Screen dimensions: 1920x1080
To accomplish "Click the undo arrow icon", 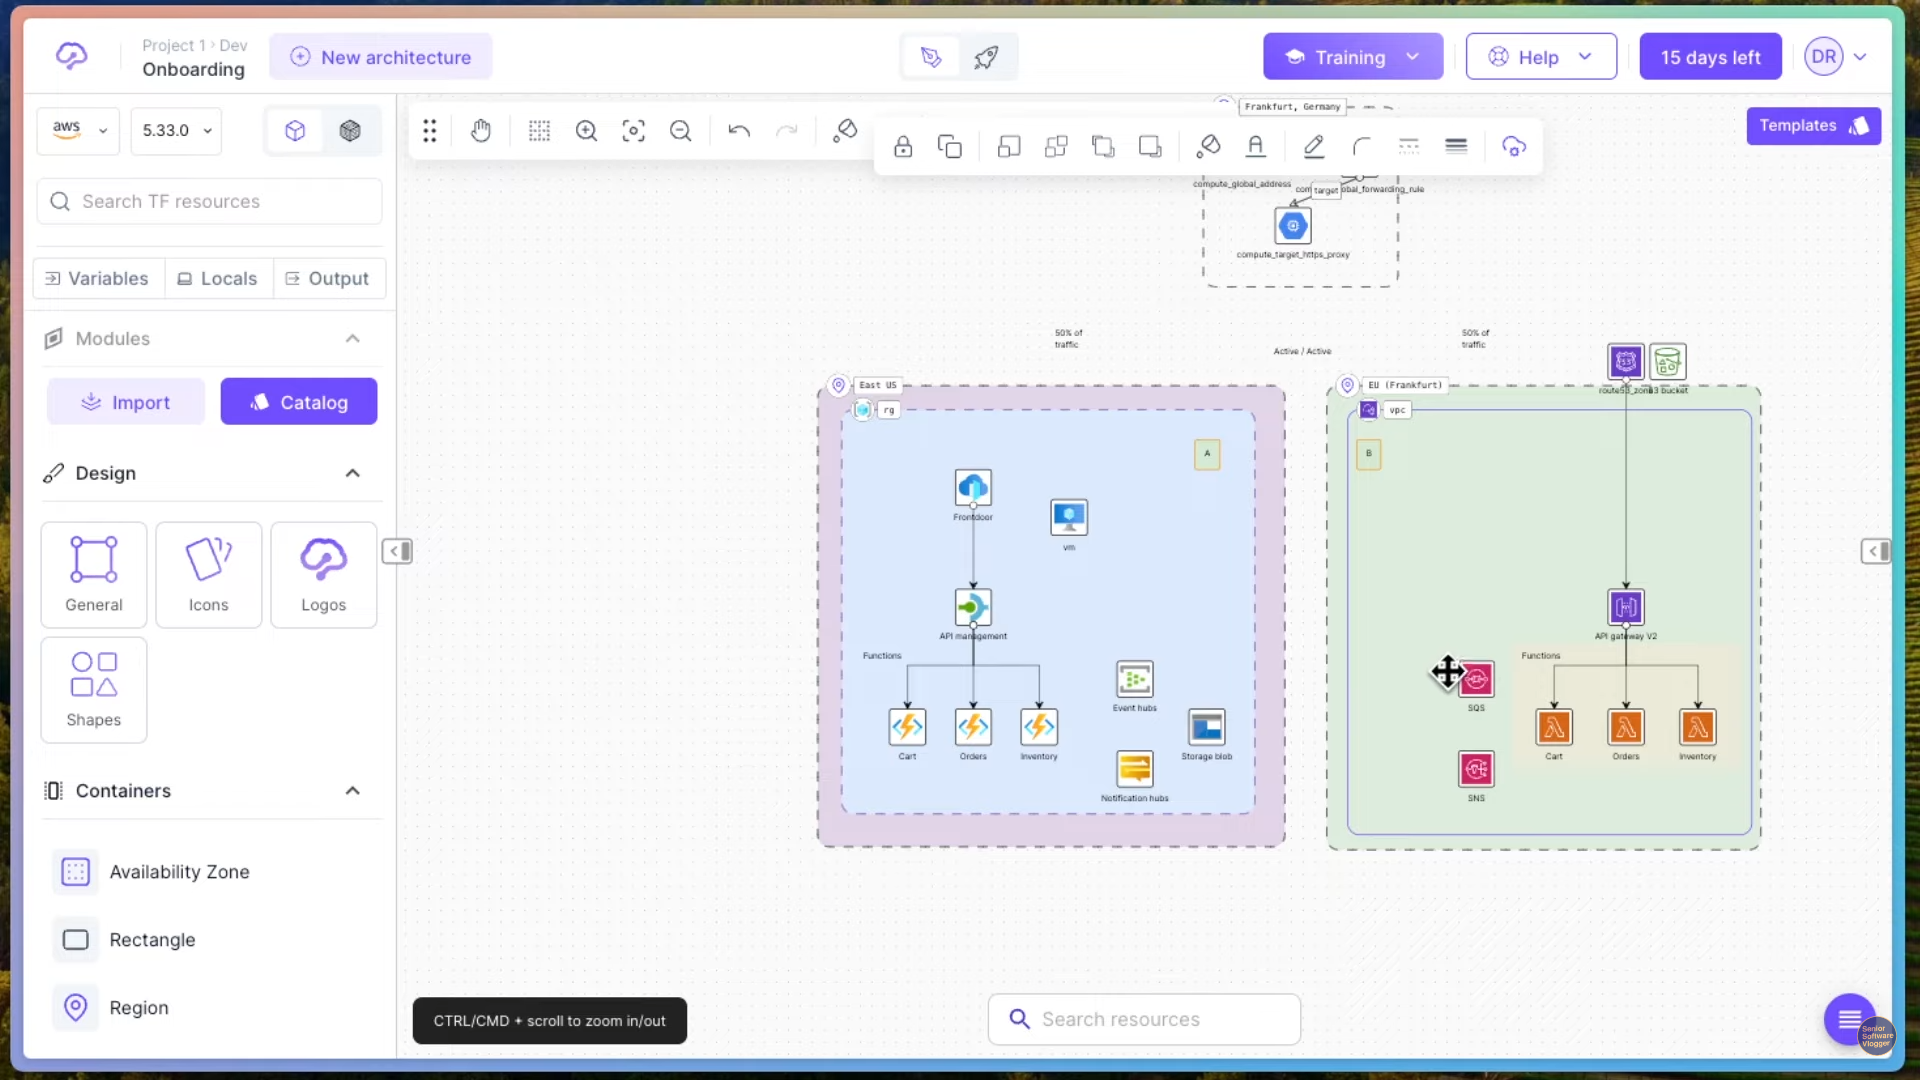I will pos(739,131).
